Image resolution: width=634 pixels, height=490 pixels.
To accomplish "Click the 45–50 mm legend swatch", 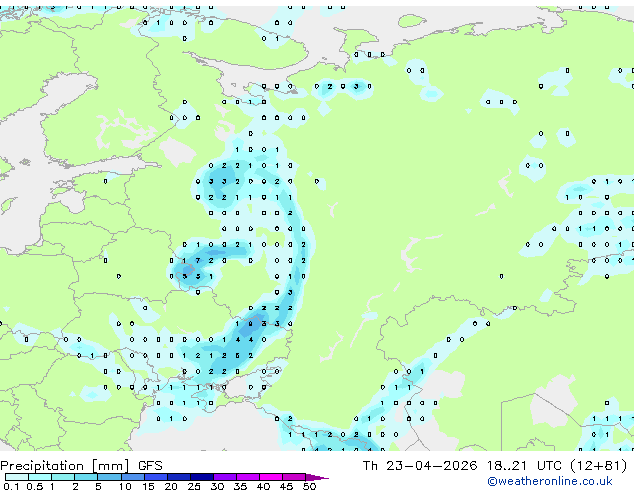I will pyautogui.click(x=294, y=477).
